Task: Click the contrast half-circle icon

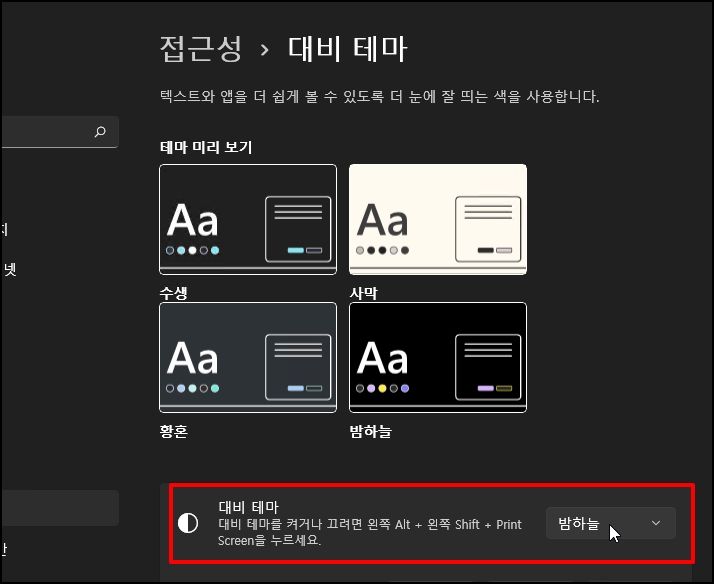Action: tap(188, 523)
